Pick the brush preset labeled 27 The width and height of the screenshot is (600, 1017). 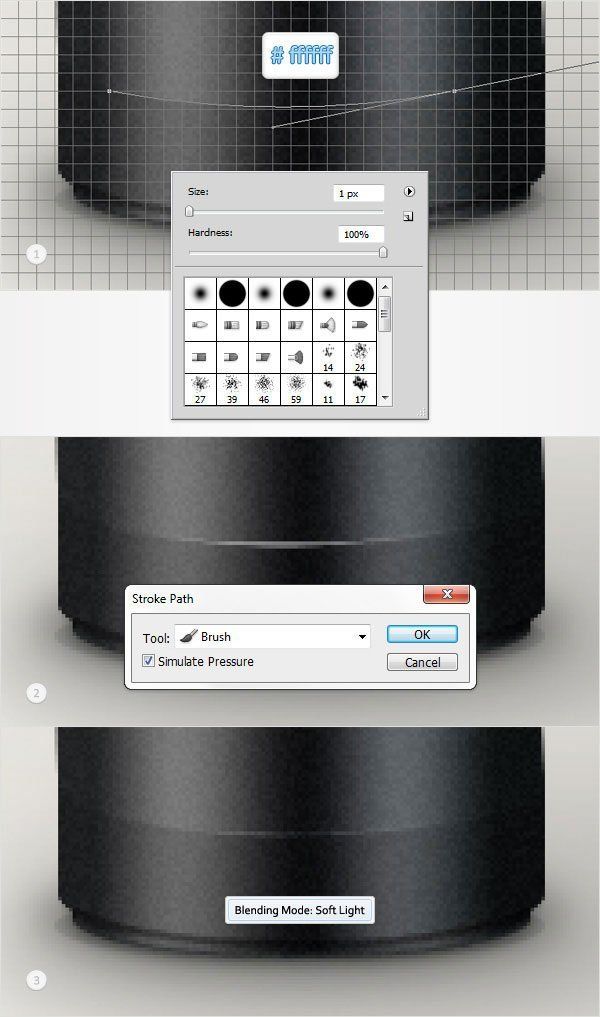[x=200, y=390]
